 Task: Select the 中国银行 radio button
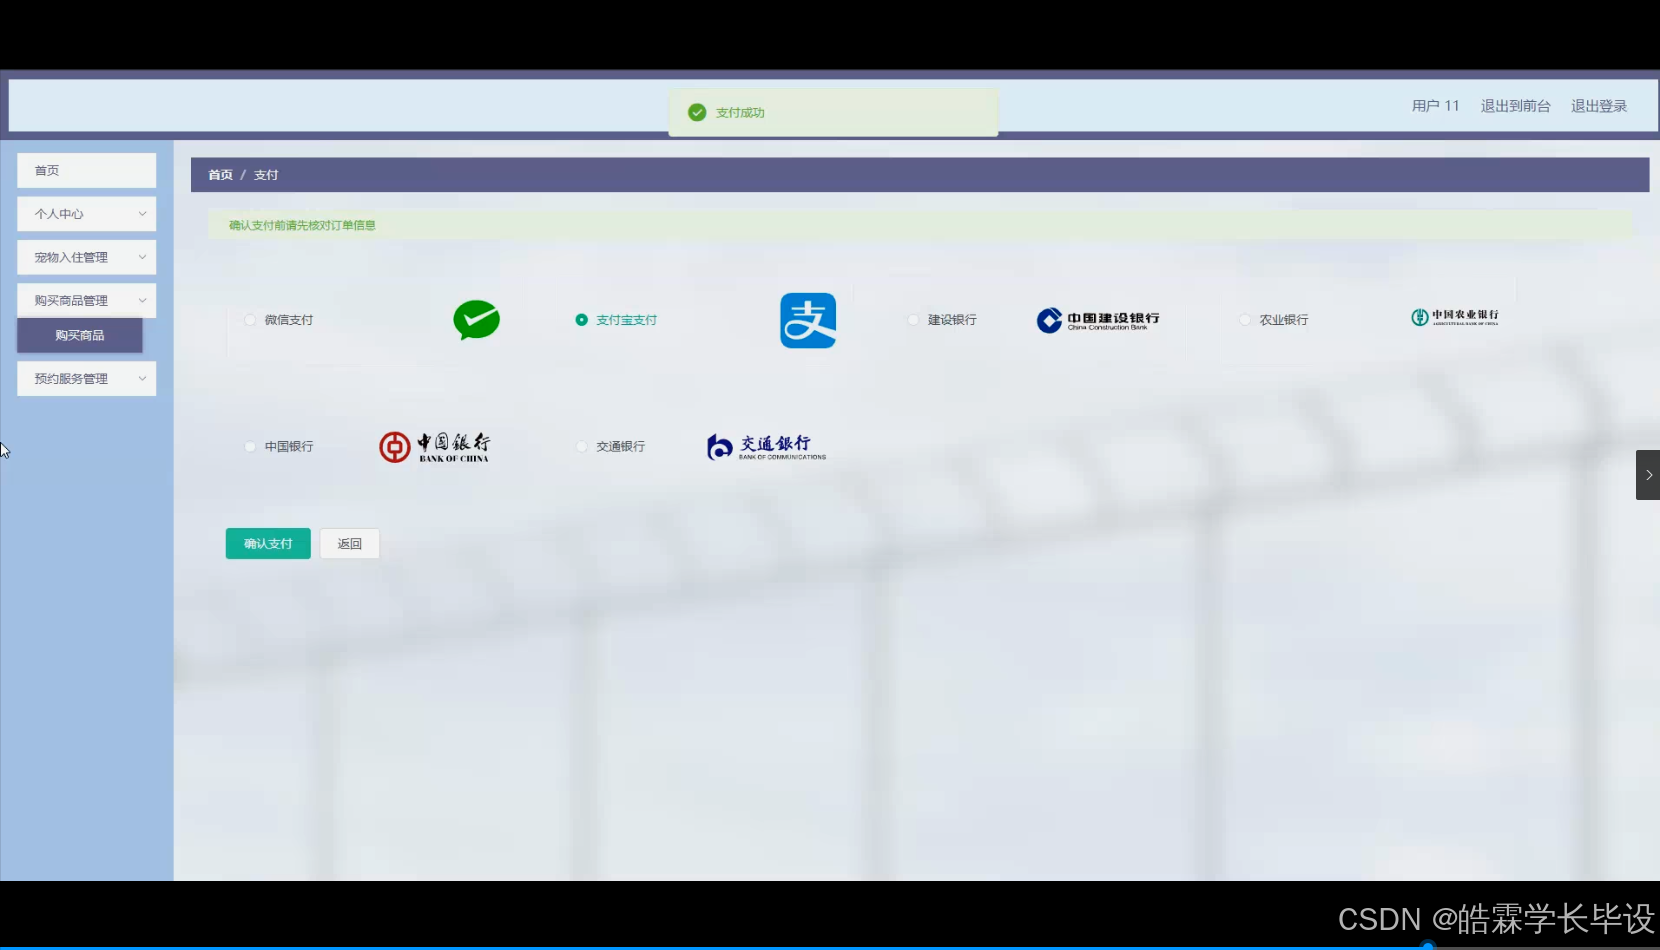click(x=250, y=446)
